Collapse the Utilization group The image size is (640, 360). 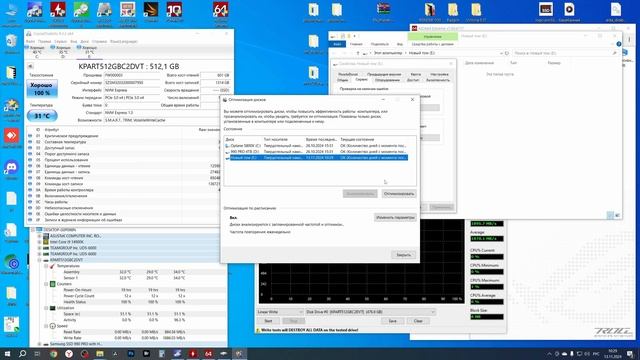(x=46, y=308)
